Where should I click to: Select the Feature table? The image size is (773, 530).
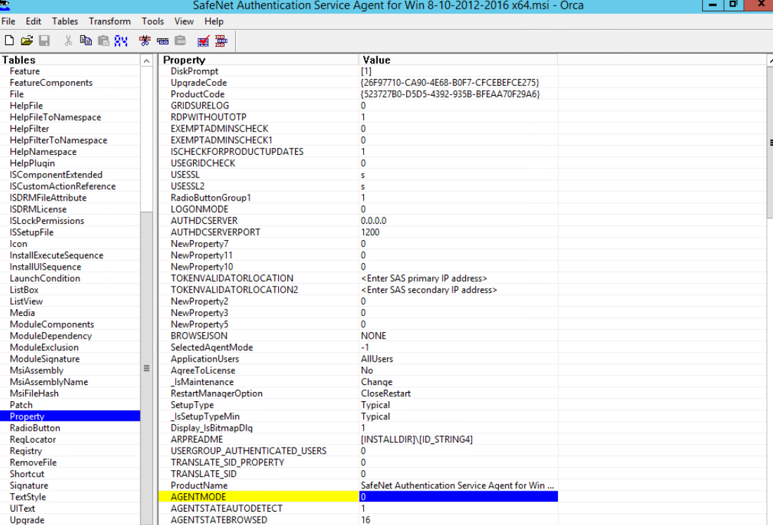25,71
